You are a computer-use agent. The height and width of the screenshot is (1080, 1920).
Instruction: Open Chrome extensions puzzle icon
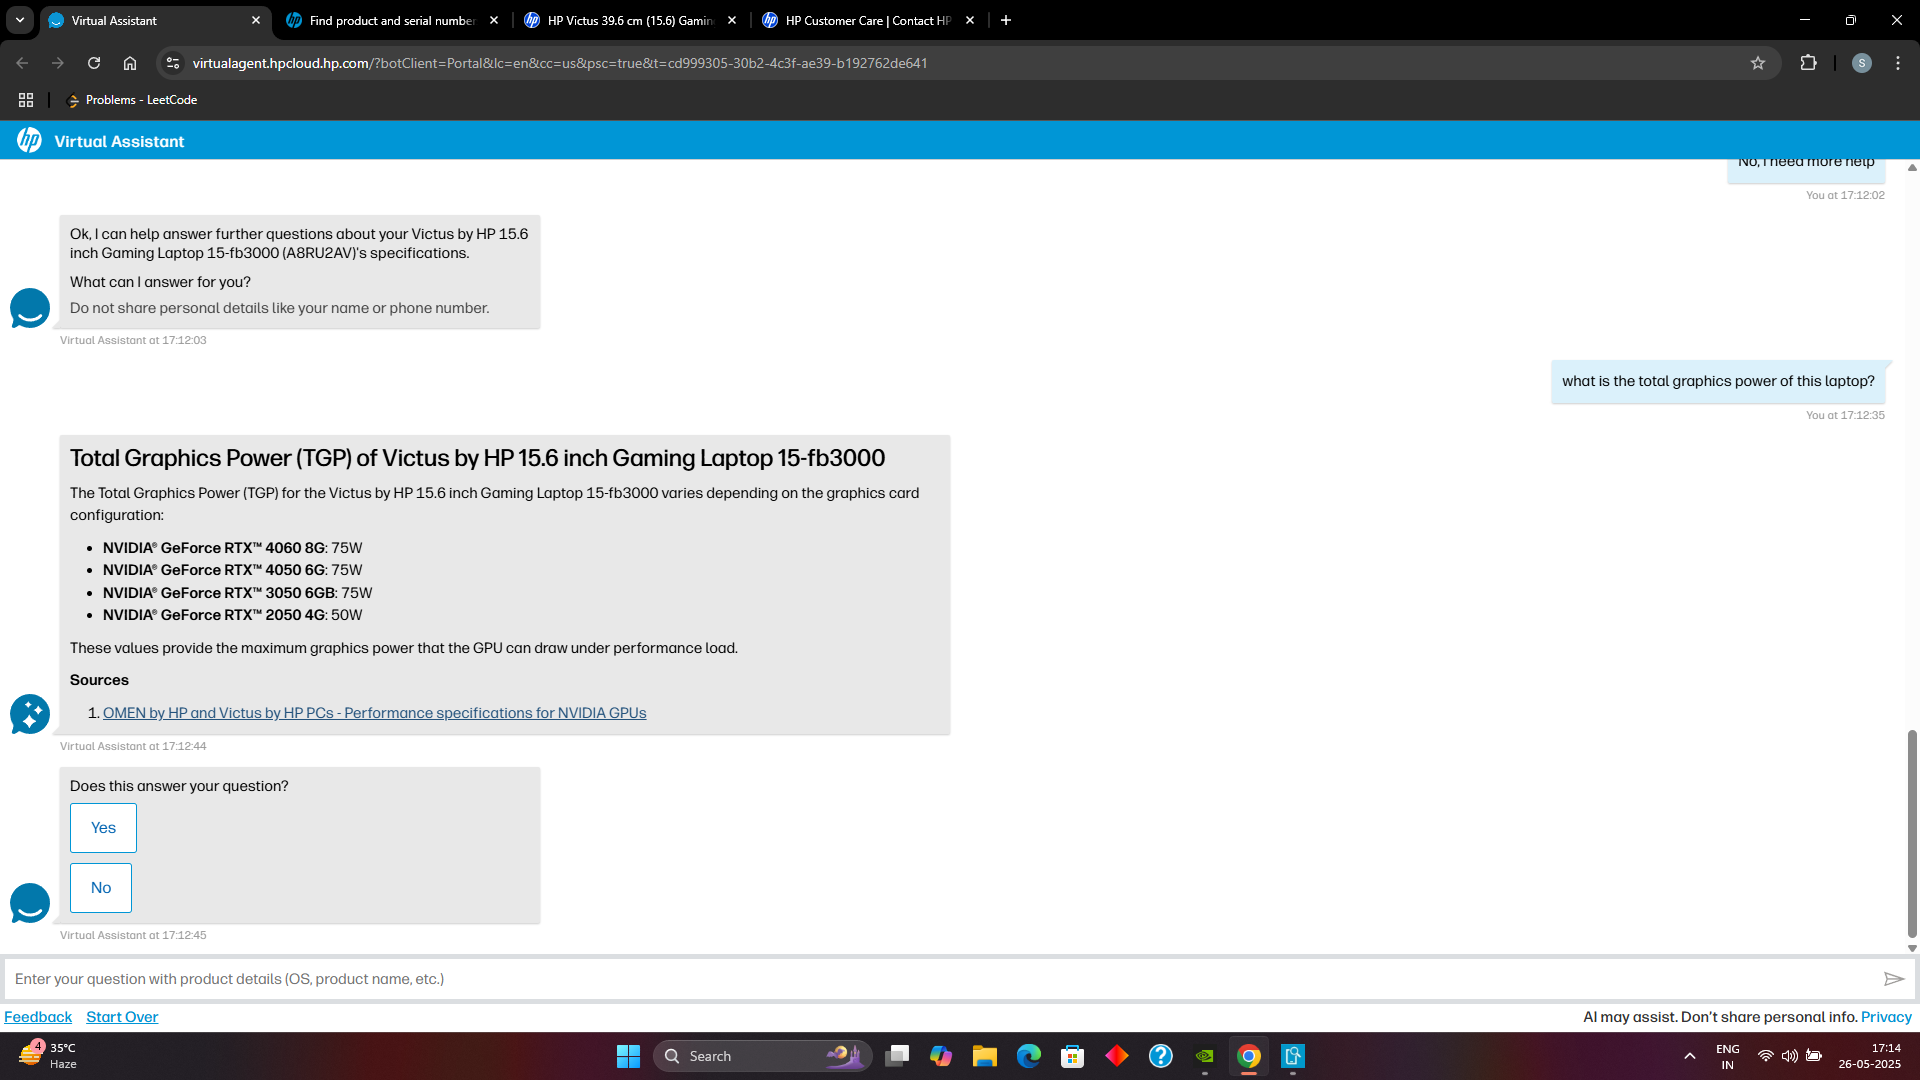[1809, 63]
